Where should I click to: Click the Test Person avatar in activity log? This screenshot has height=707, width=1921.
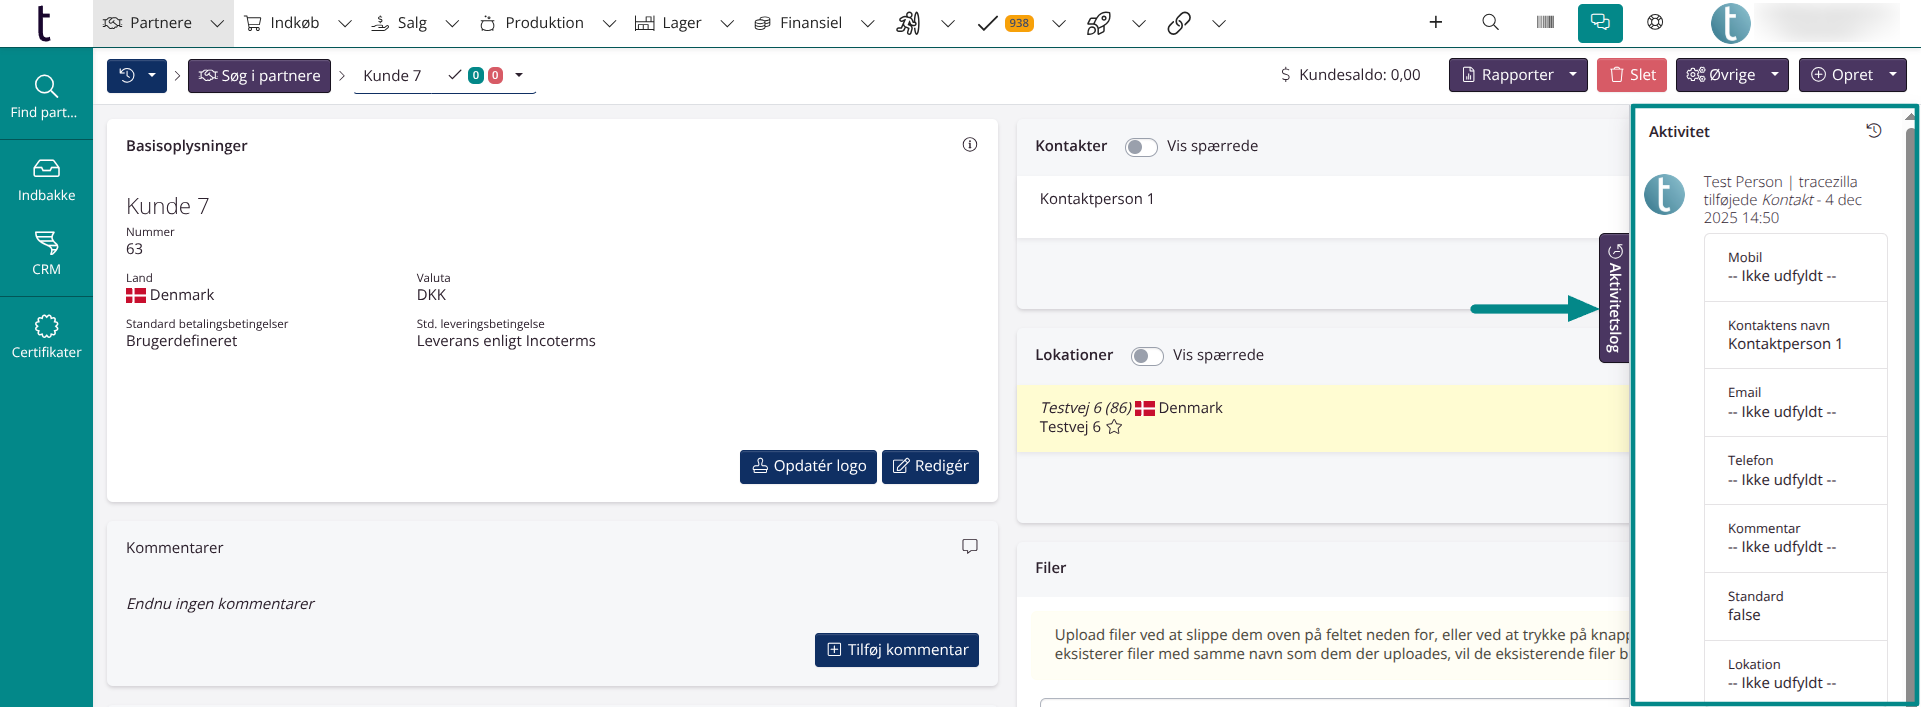click(1664, 194)
